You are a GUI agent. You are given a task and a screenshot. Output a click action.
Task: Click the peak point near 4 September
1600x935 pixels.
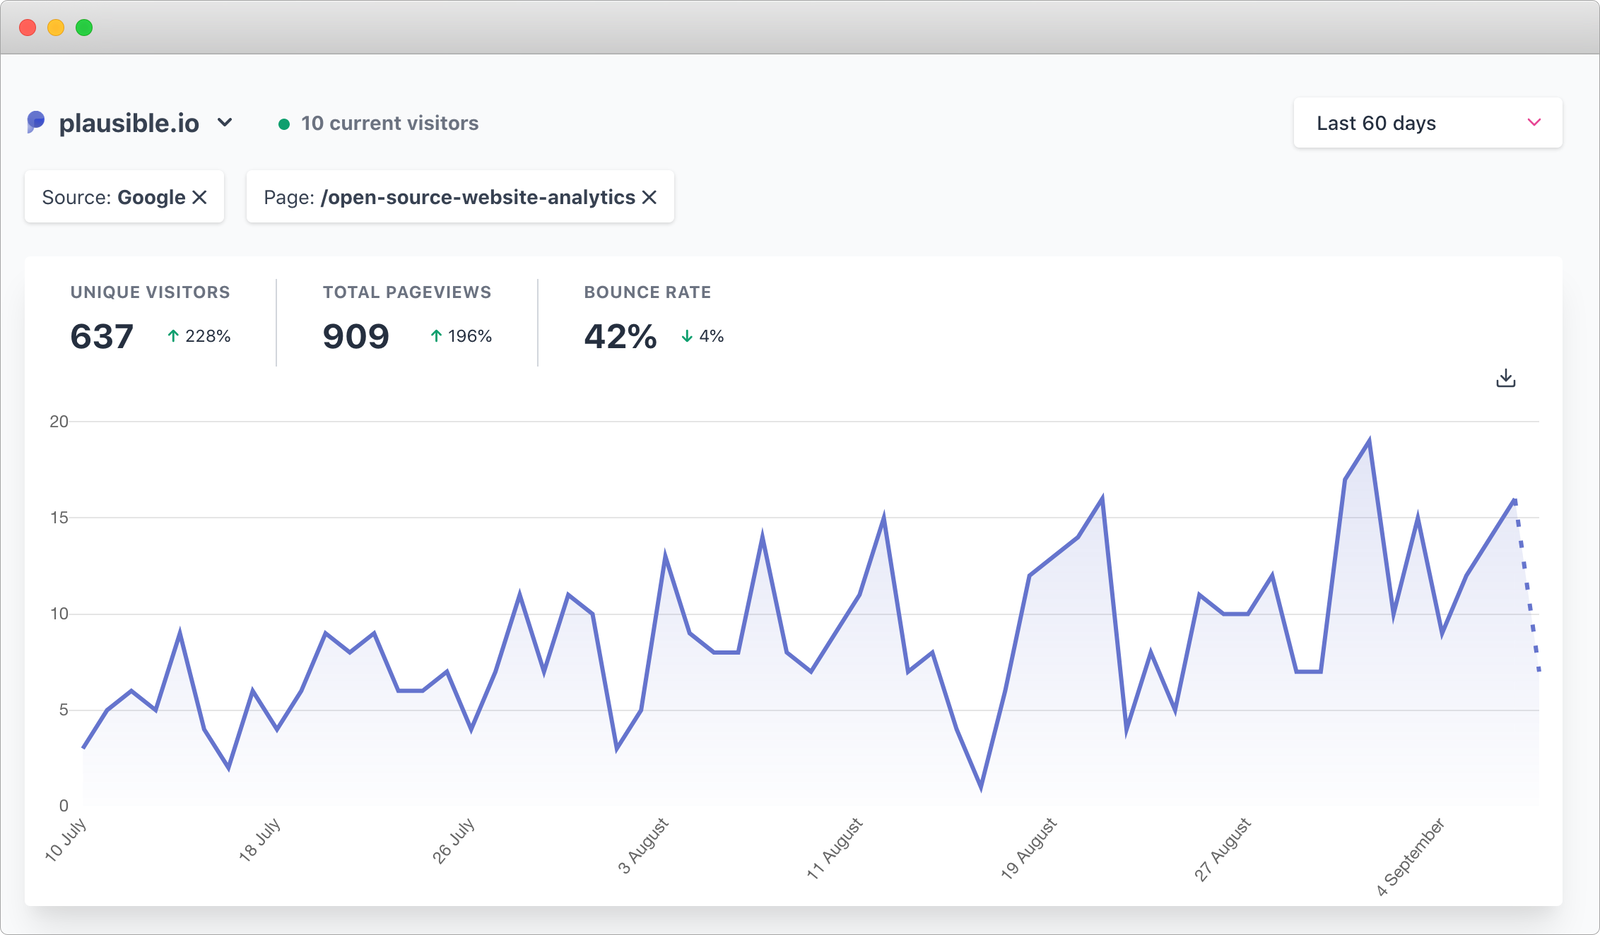[x=1370, y=437]
